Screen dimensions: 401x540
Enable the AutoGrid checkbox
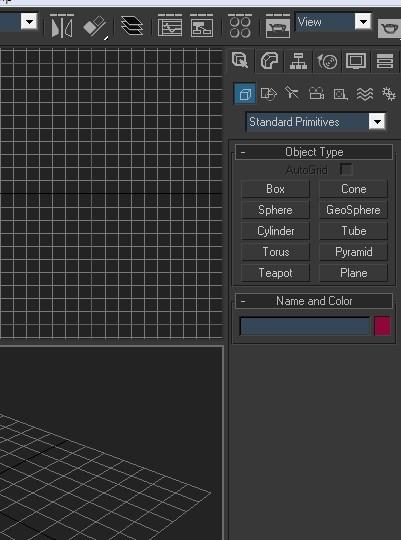click(346, 169)
